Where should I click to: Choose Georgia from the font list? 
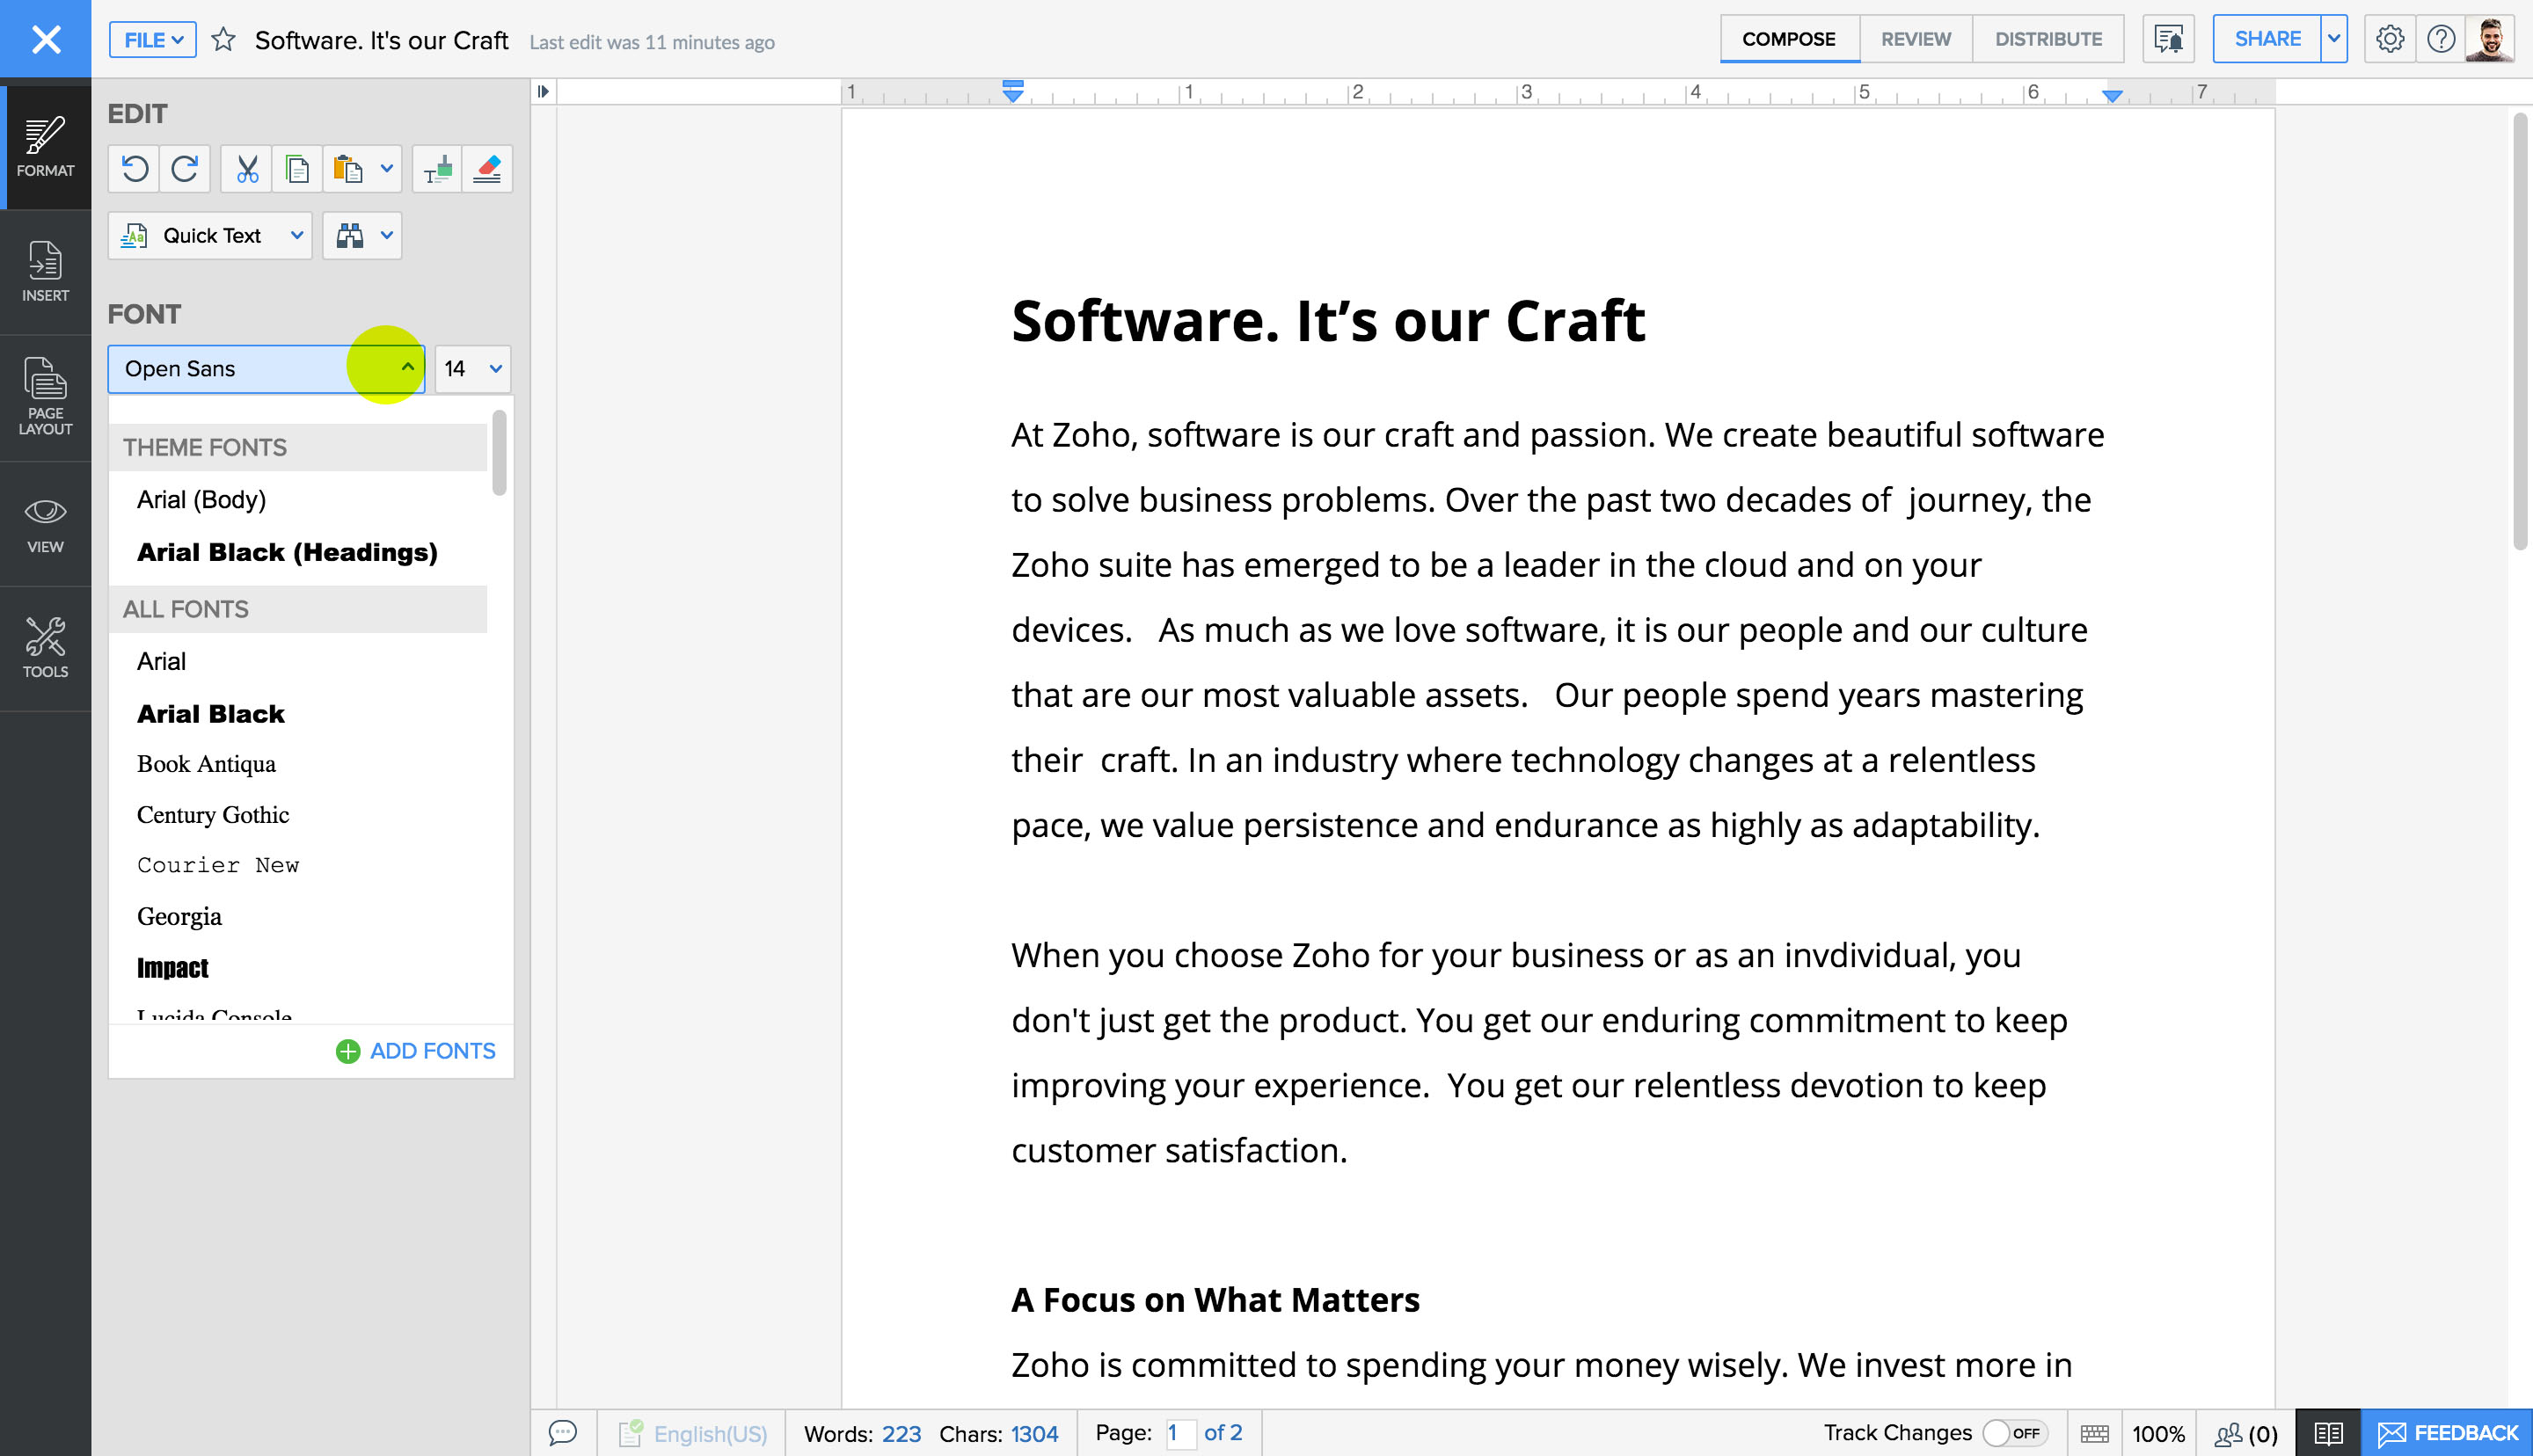(x=180, y=916)
